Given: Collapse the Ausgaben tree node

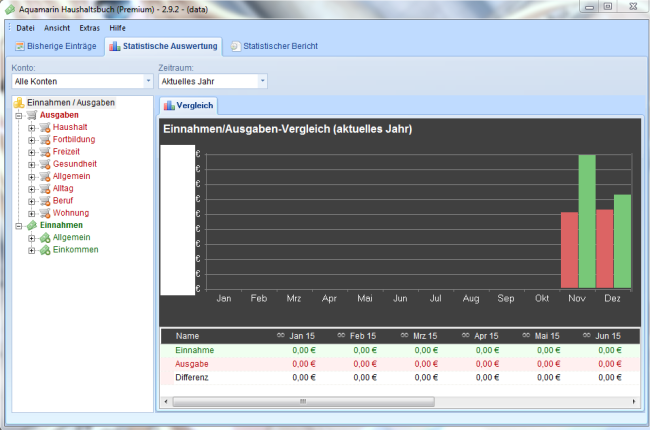Looking at the screenshot, I should (x=19, y=116).
